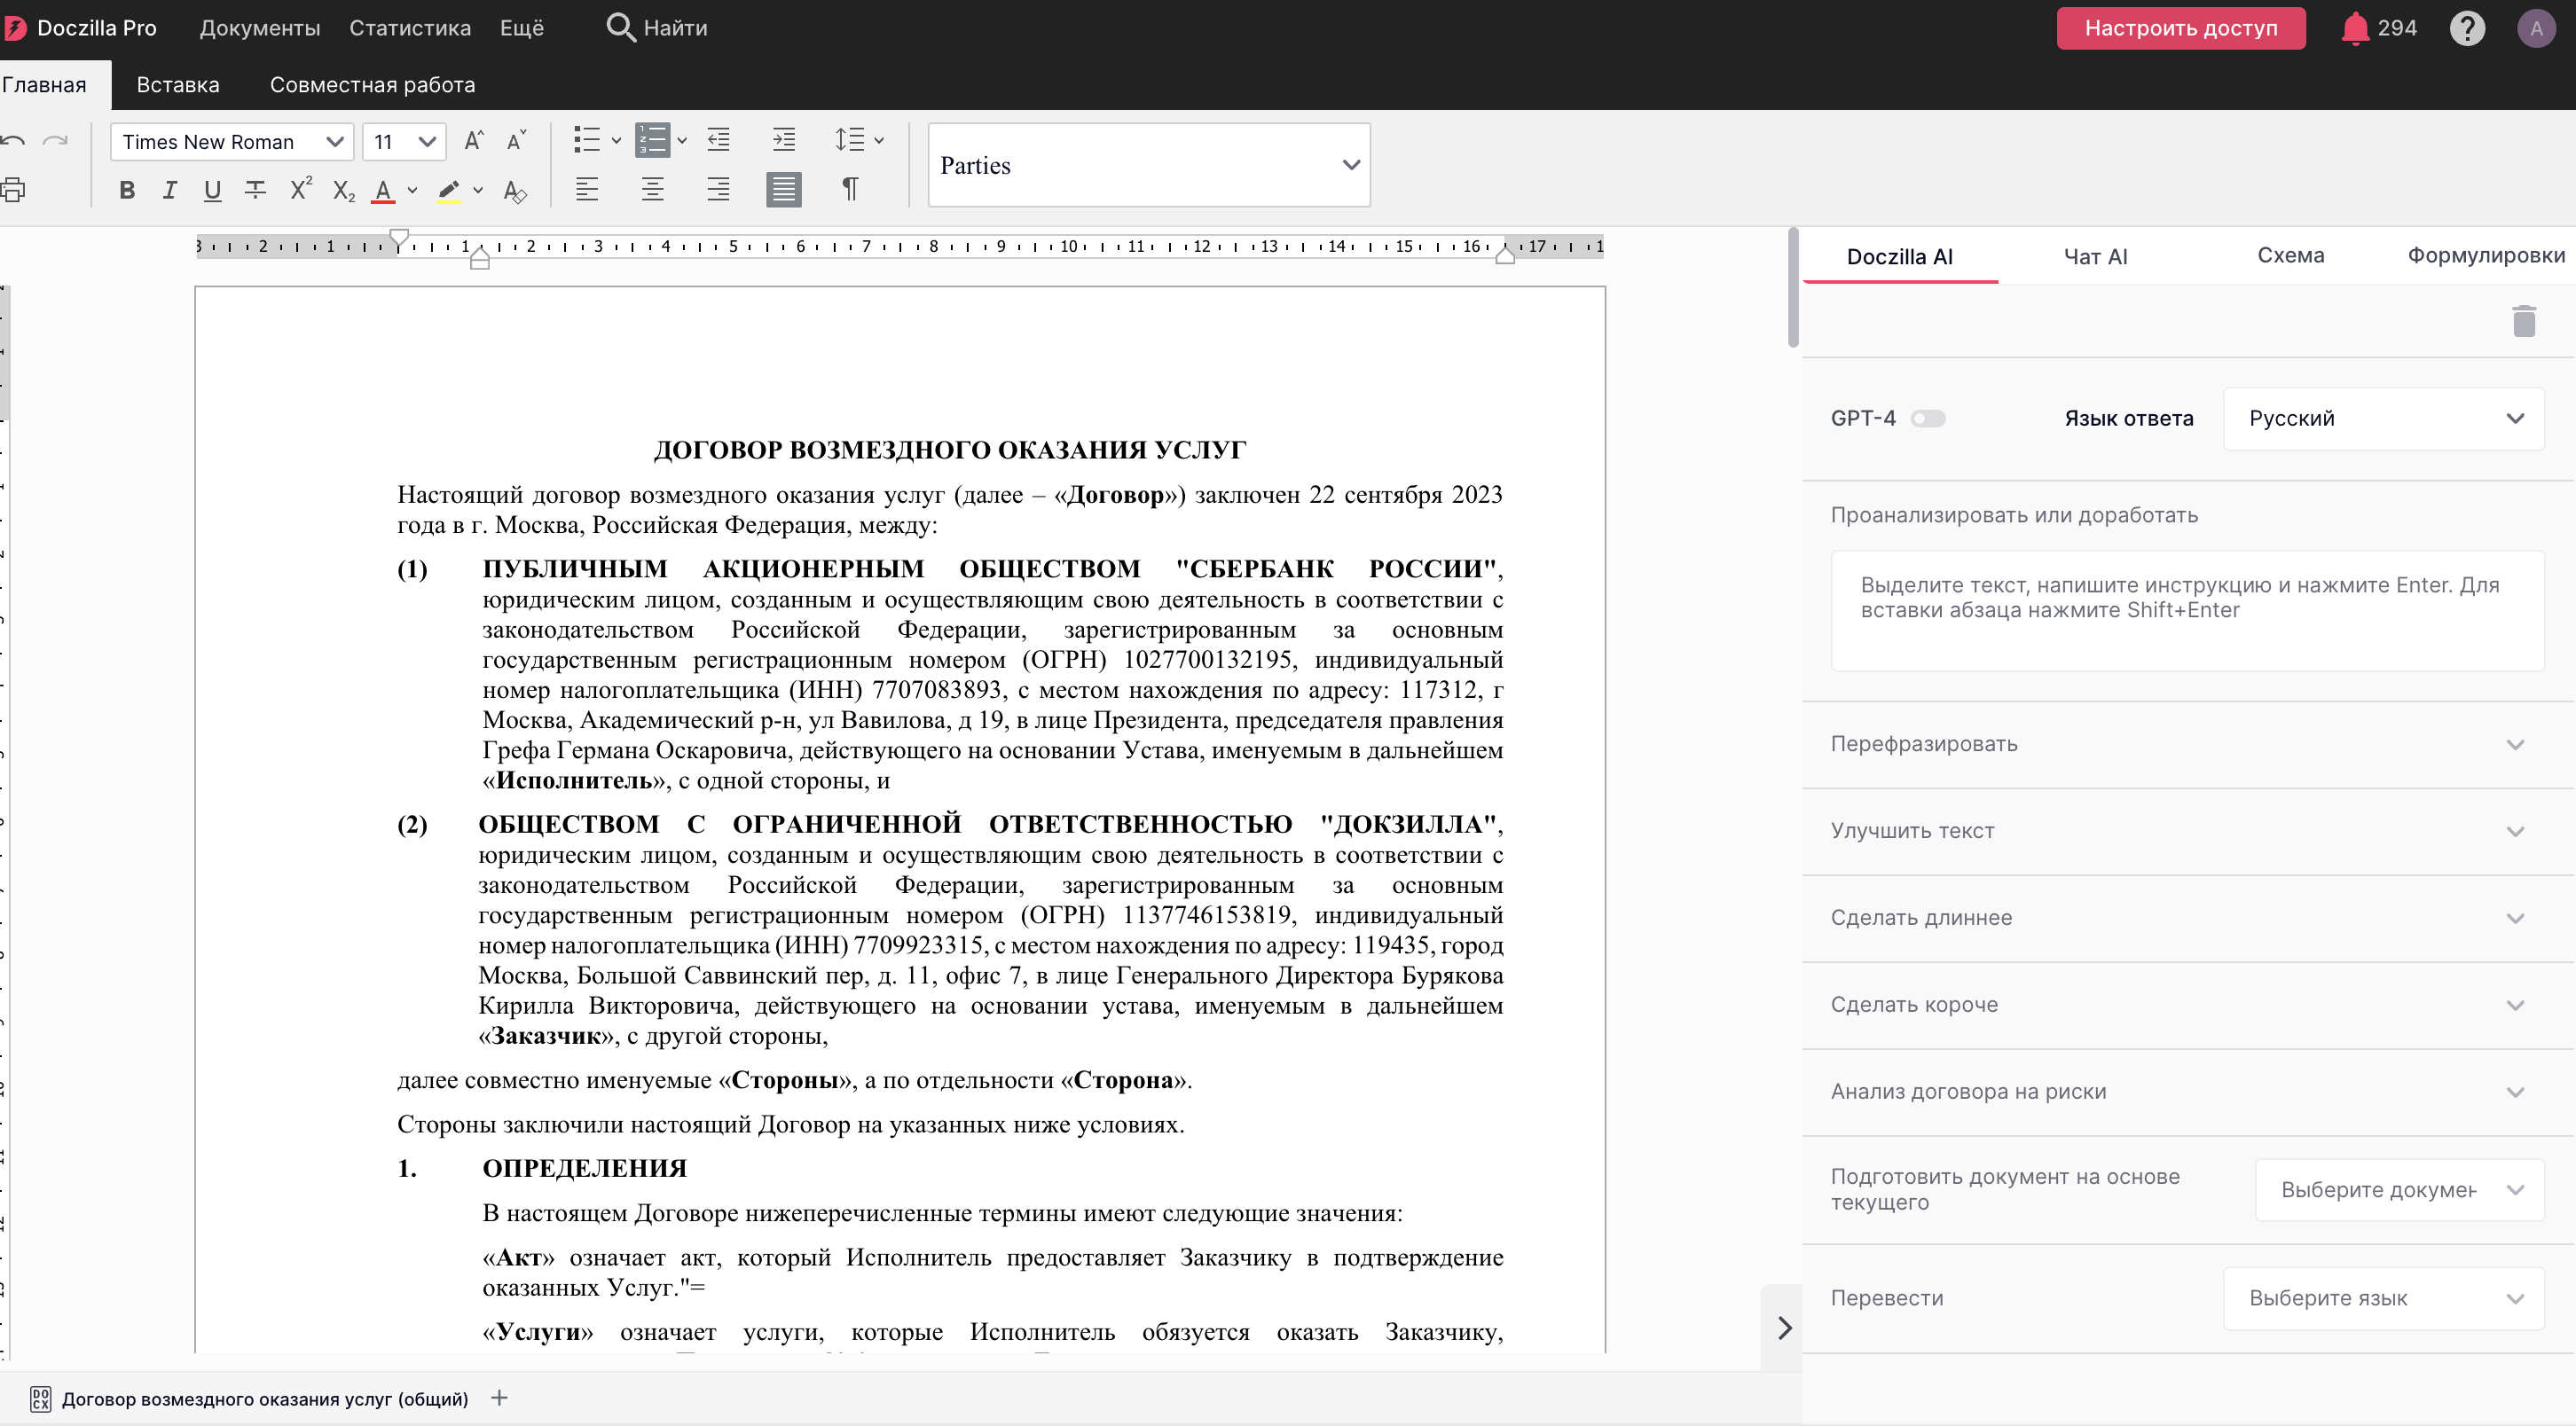
Task: Delete AI conversation with trash icon
Action: pyautogui.click(x=2524, y=321)
